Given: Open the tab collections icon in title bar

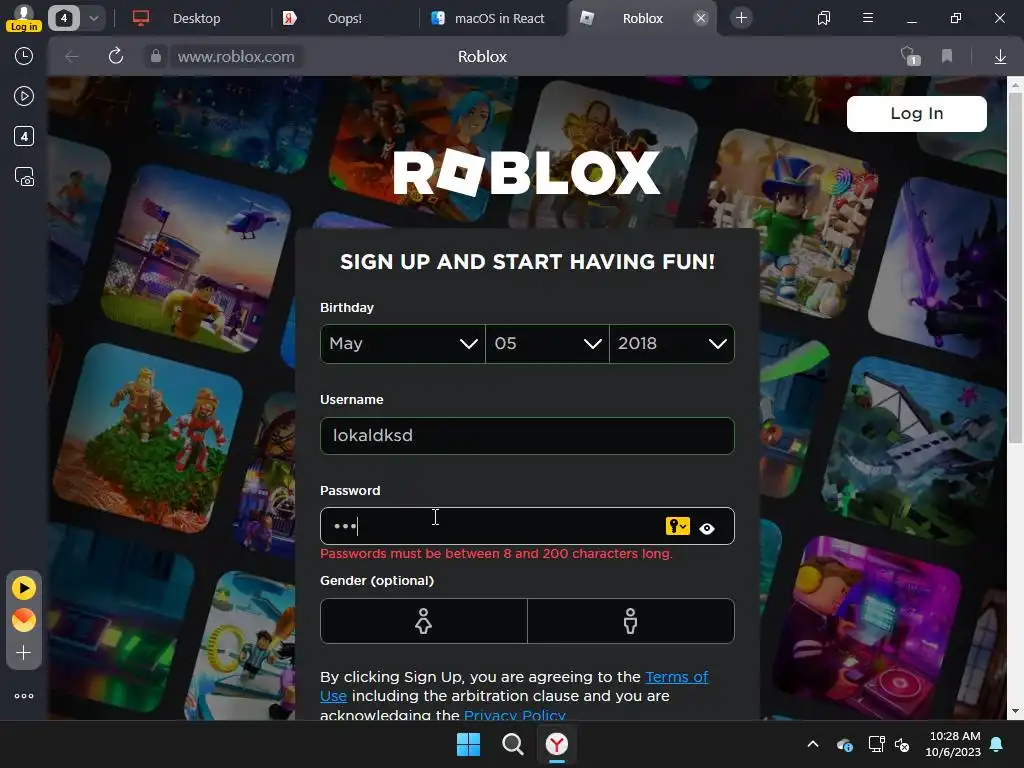Looking at the screenshot, I should pos(824,18).
